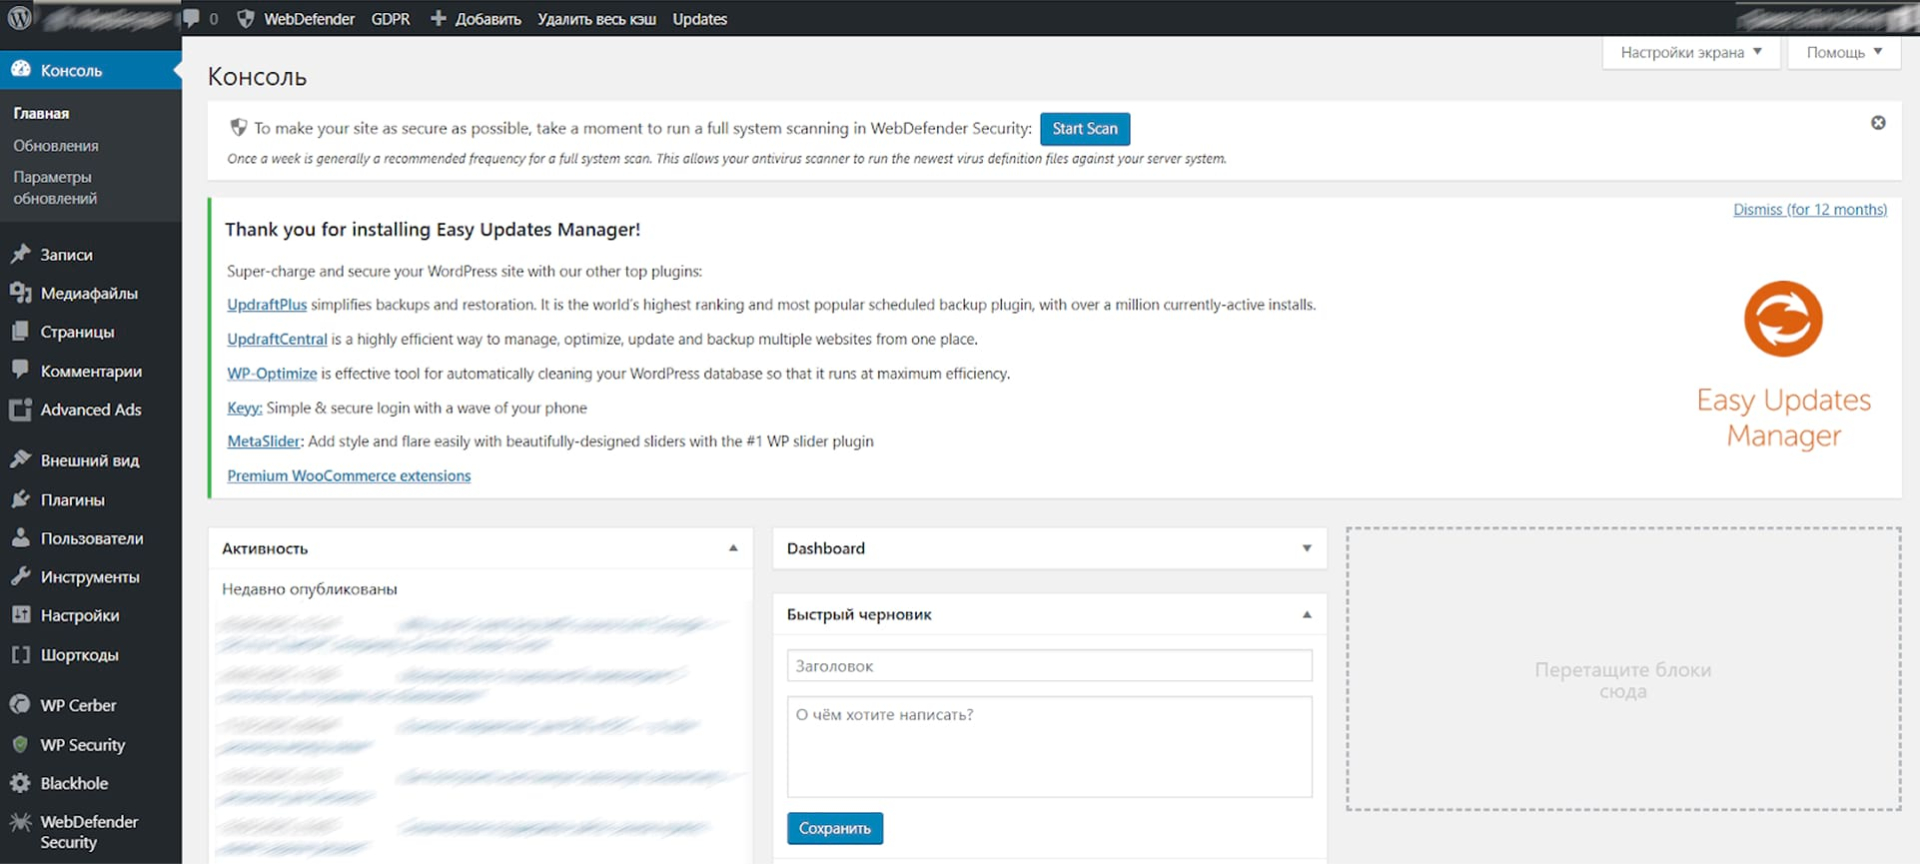Expand the Dashboard widget
Image resolution: width=1920 pixels, height=864 pixels.
(1306, 548)
